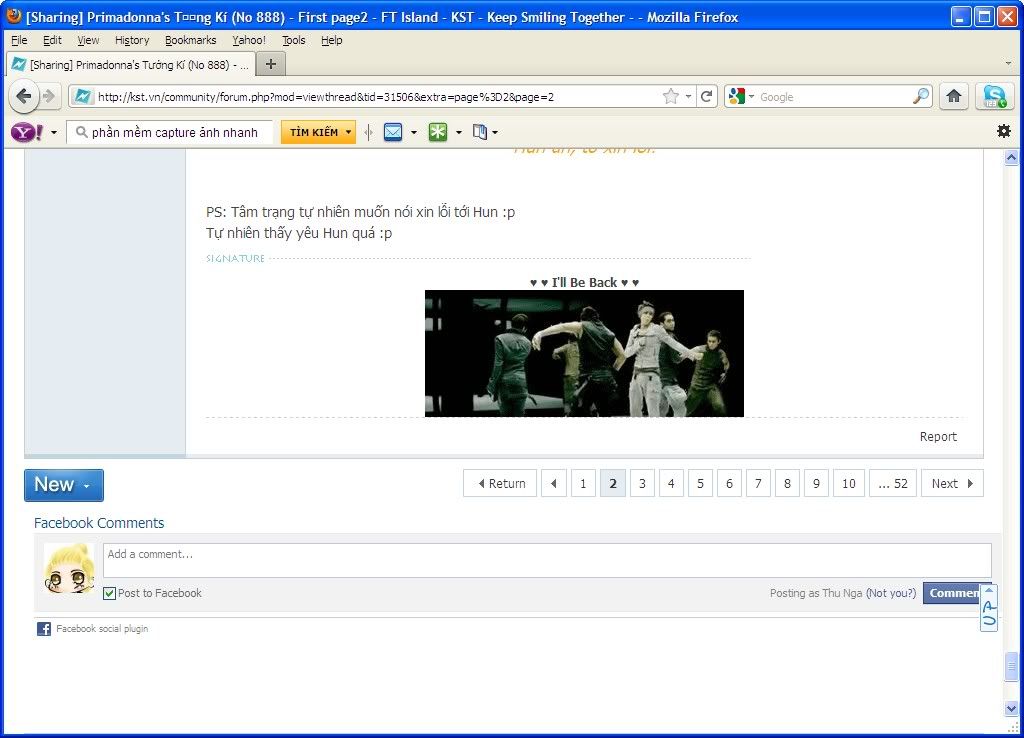Open the bookmark star dropdown arrow
The width and height of the screenshot is (1024, 738).
[x=688, y=97]
